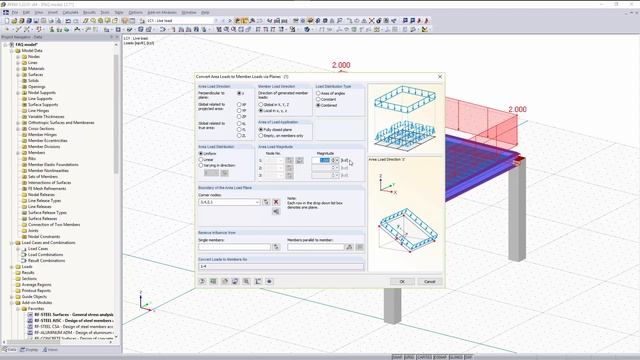This screenshot has width=640, height=360.
Task: Go to previous load case arrow
Action: 223,20
